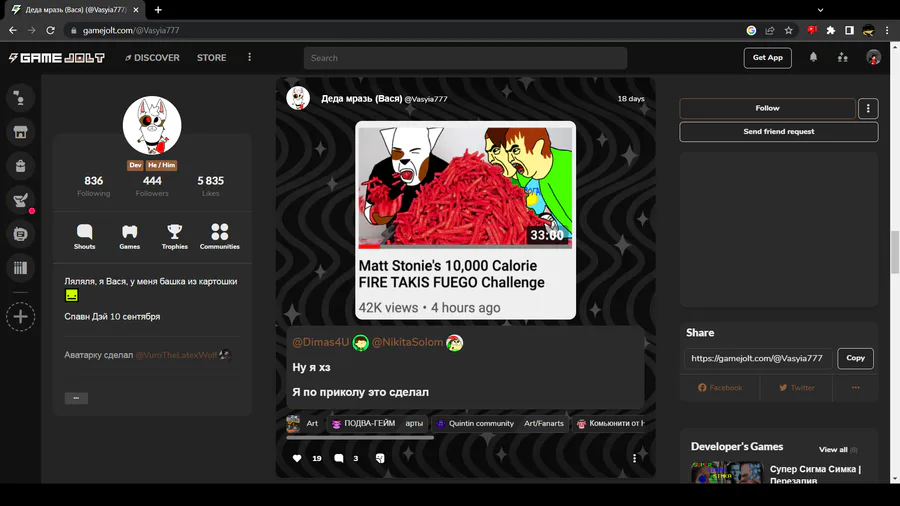900x506 pixels.
Task: Send friend request to user
Action: 778,132
